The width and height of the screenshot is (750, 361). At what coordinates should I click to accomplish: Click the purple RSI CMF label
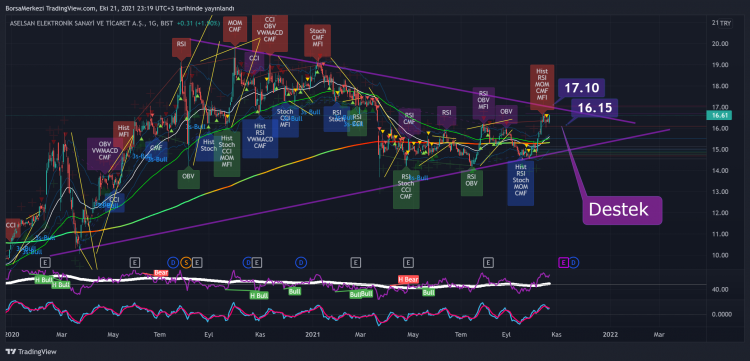click(x=409, y=119)
